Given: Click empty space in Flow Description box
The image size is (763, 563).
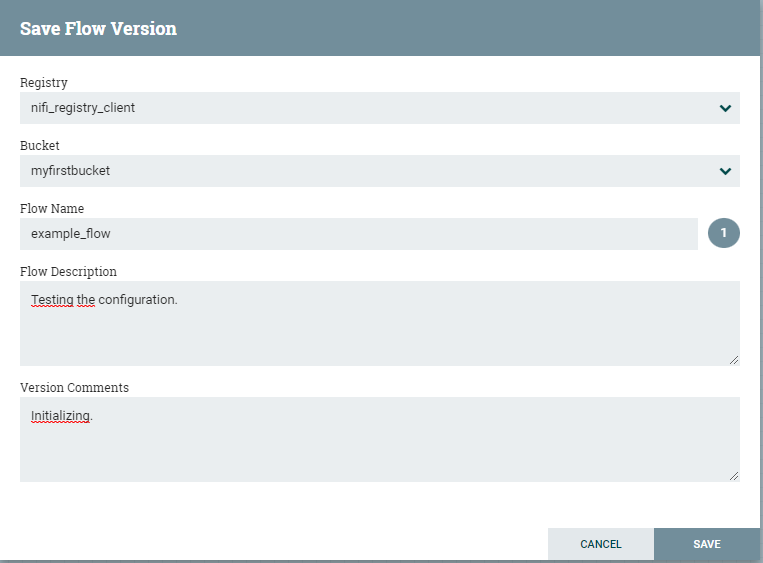Looking at the screenshot, I should pos(380,335).
